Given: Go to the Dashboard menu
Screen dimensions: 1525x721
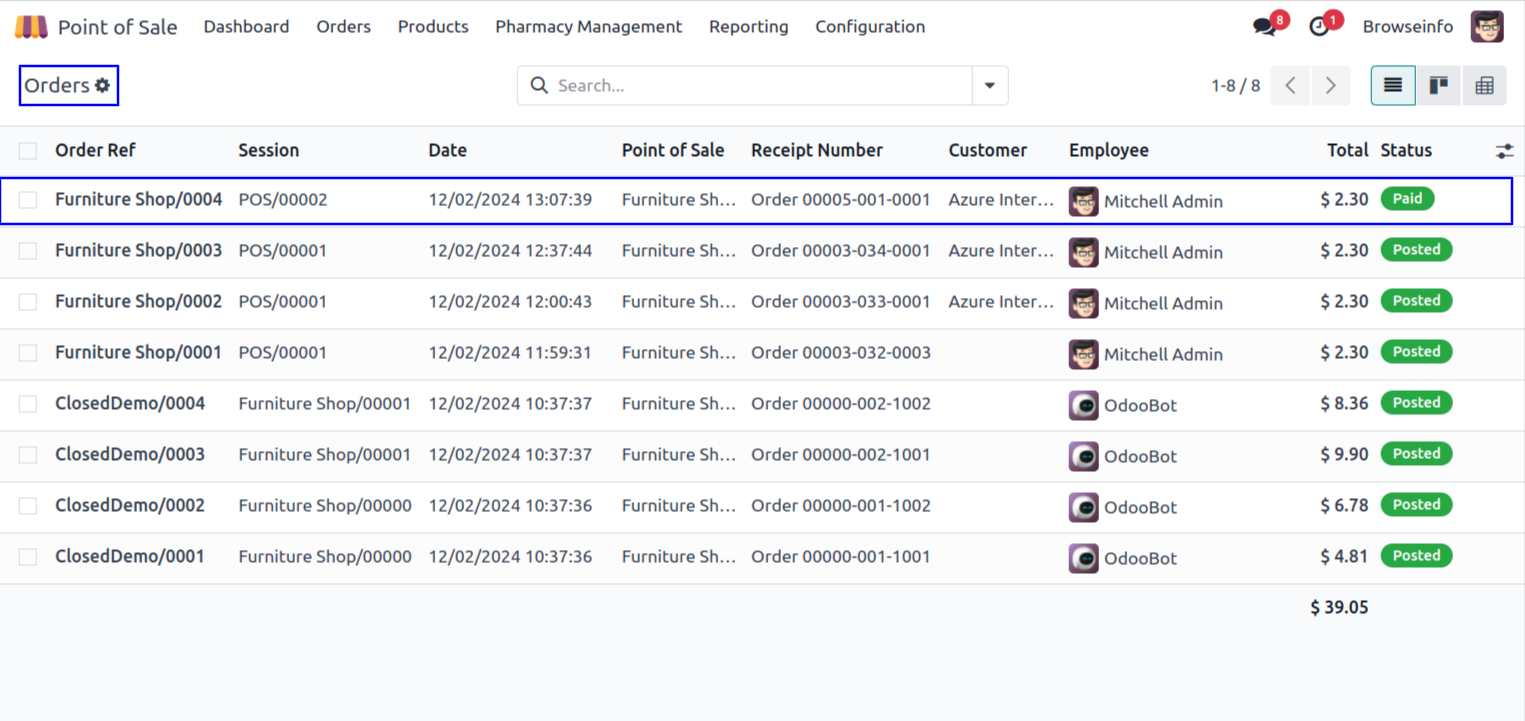Looking at the screenshot, I should pyautogui.click(x=246, y=27).
